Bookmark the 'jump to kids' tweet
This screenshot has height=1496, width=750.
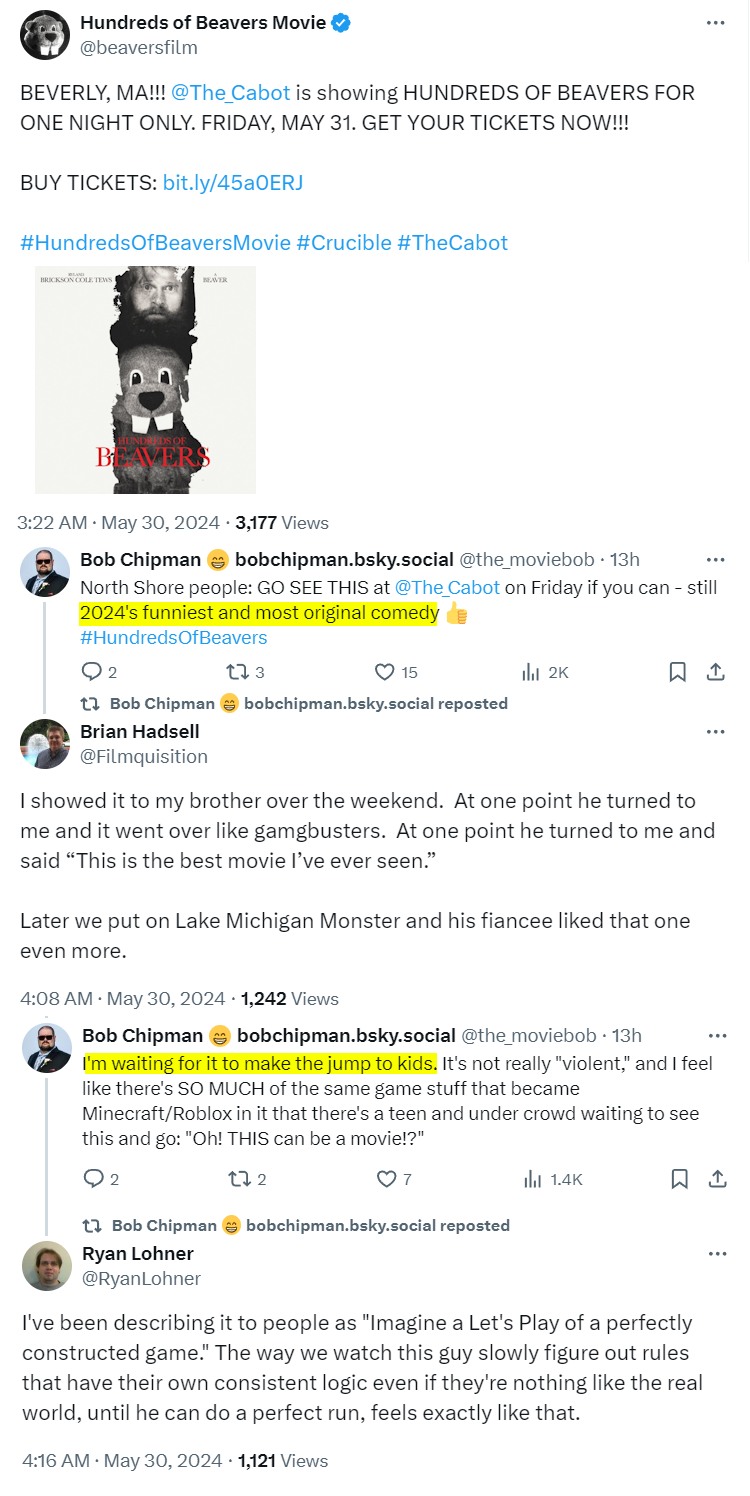tap(679, 1179)
